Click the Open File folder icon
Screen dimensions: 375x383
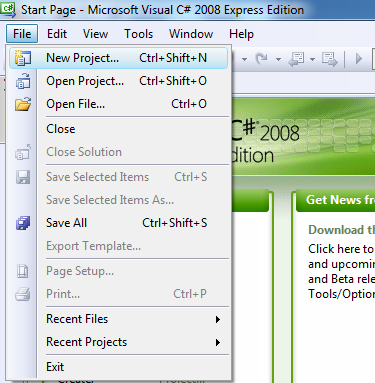[23, 104]
